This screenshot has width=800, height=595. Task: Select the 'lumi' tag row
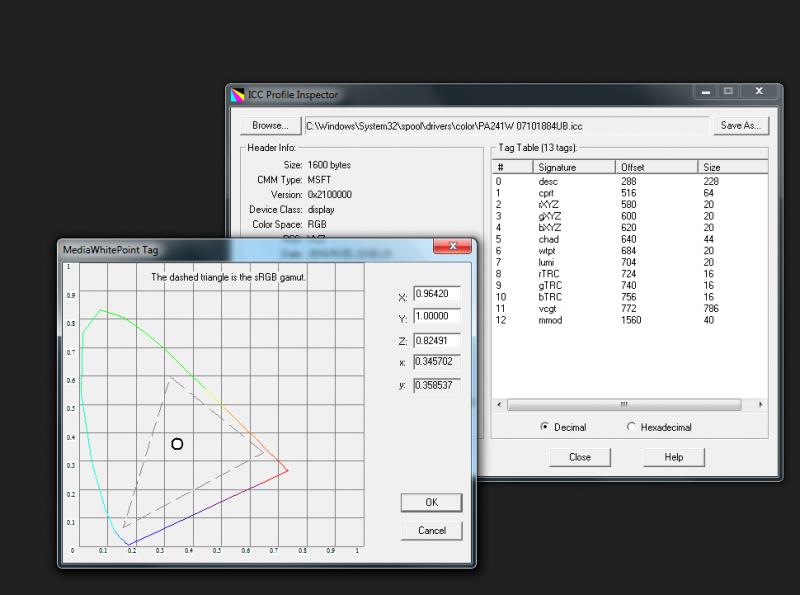(x=630, y=262)
